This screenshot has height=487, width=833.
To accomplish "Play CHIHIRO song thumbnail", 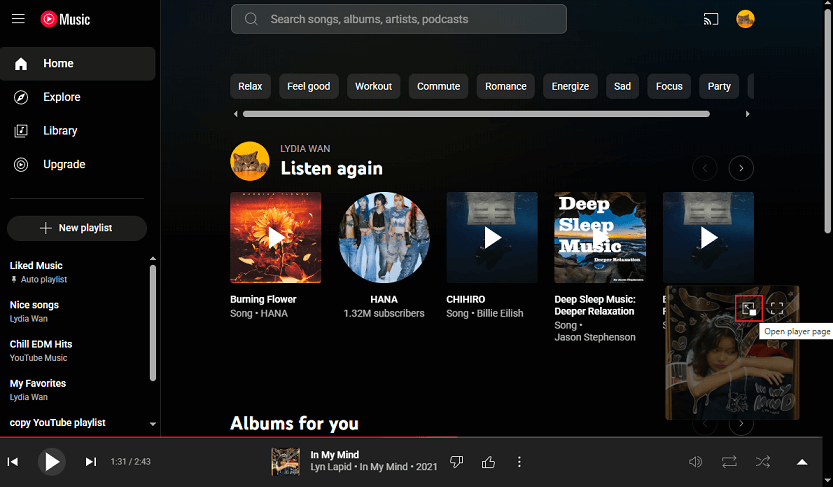I will click(492, 237).
